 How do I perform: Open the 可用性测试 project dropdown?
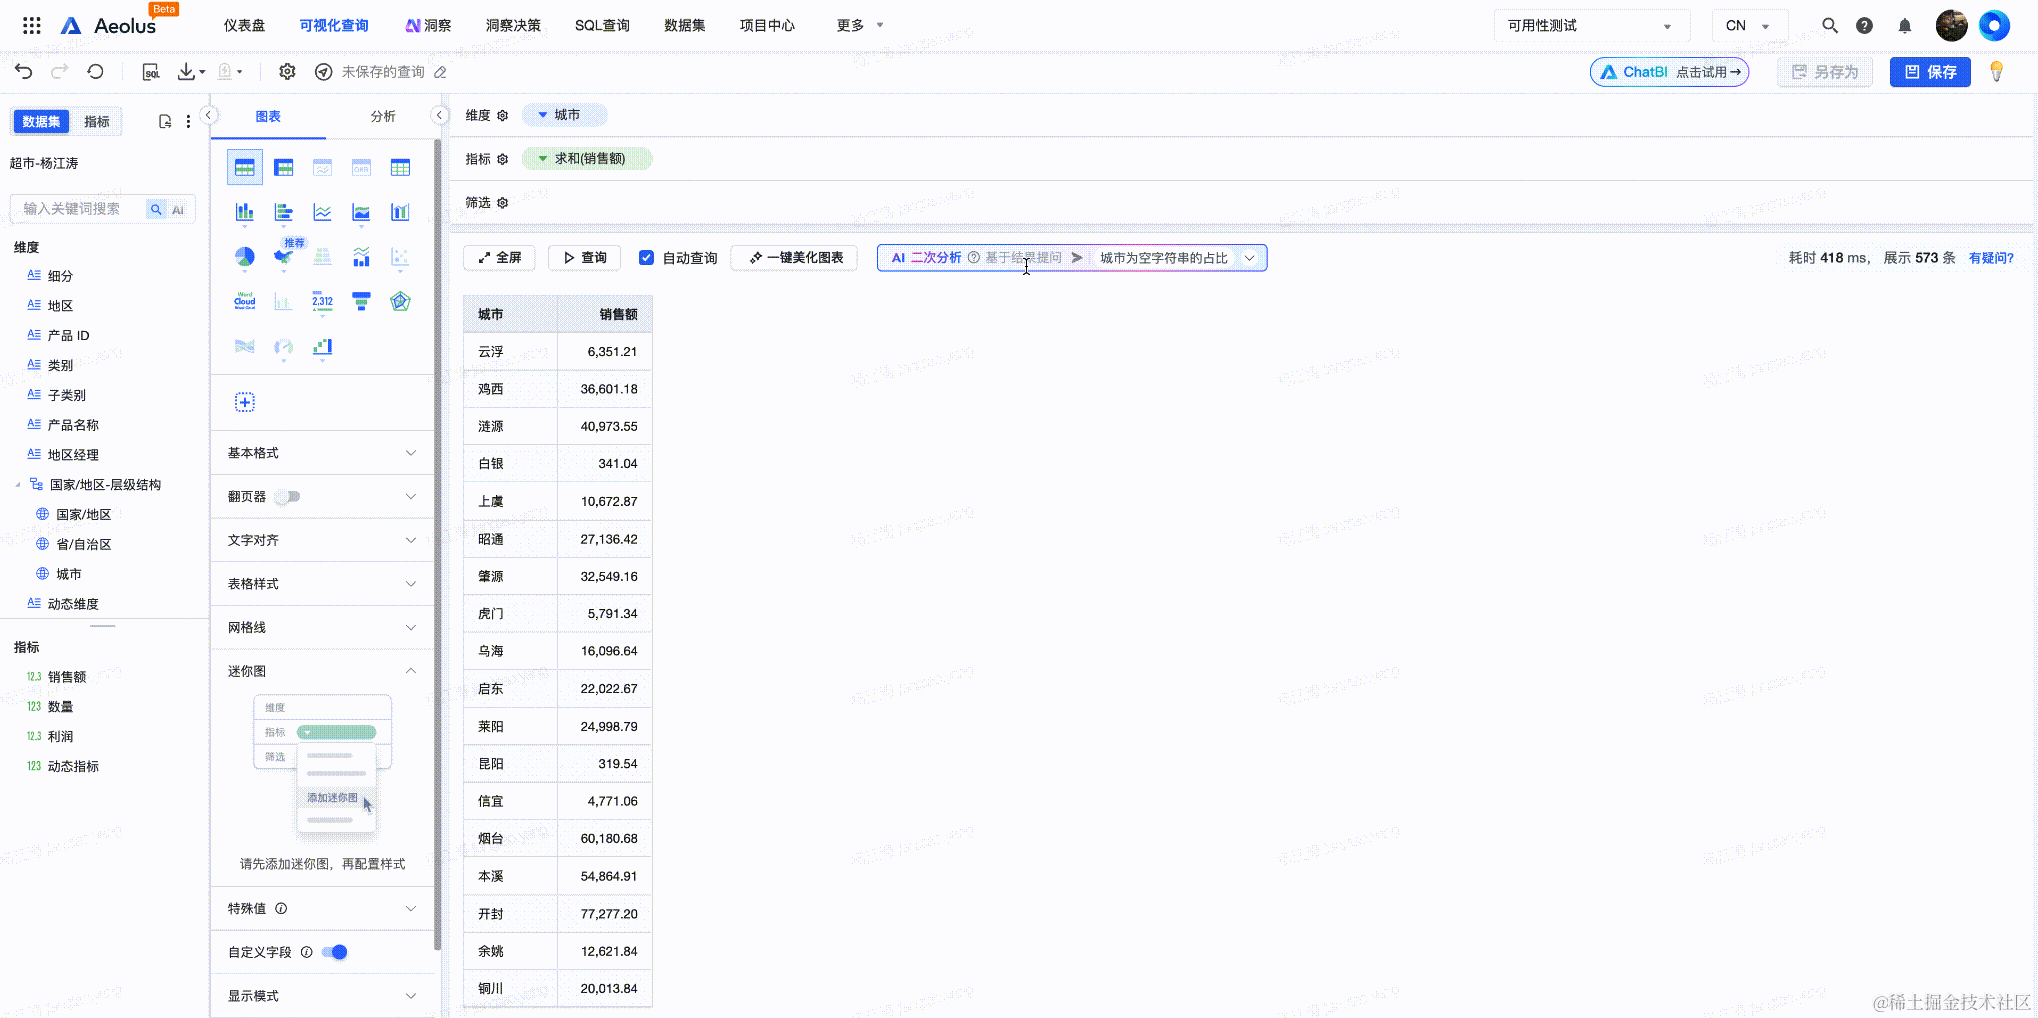coord(1591,26)
